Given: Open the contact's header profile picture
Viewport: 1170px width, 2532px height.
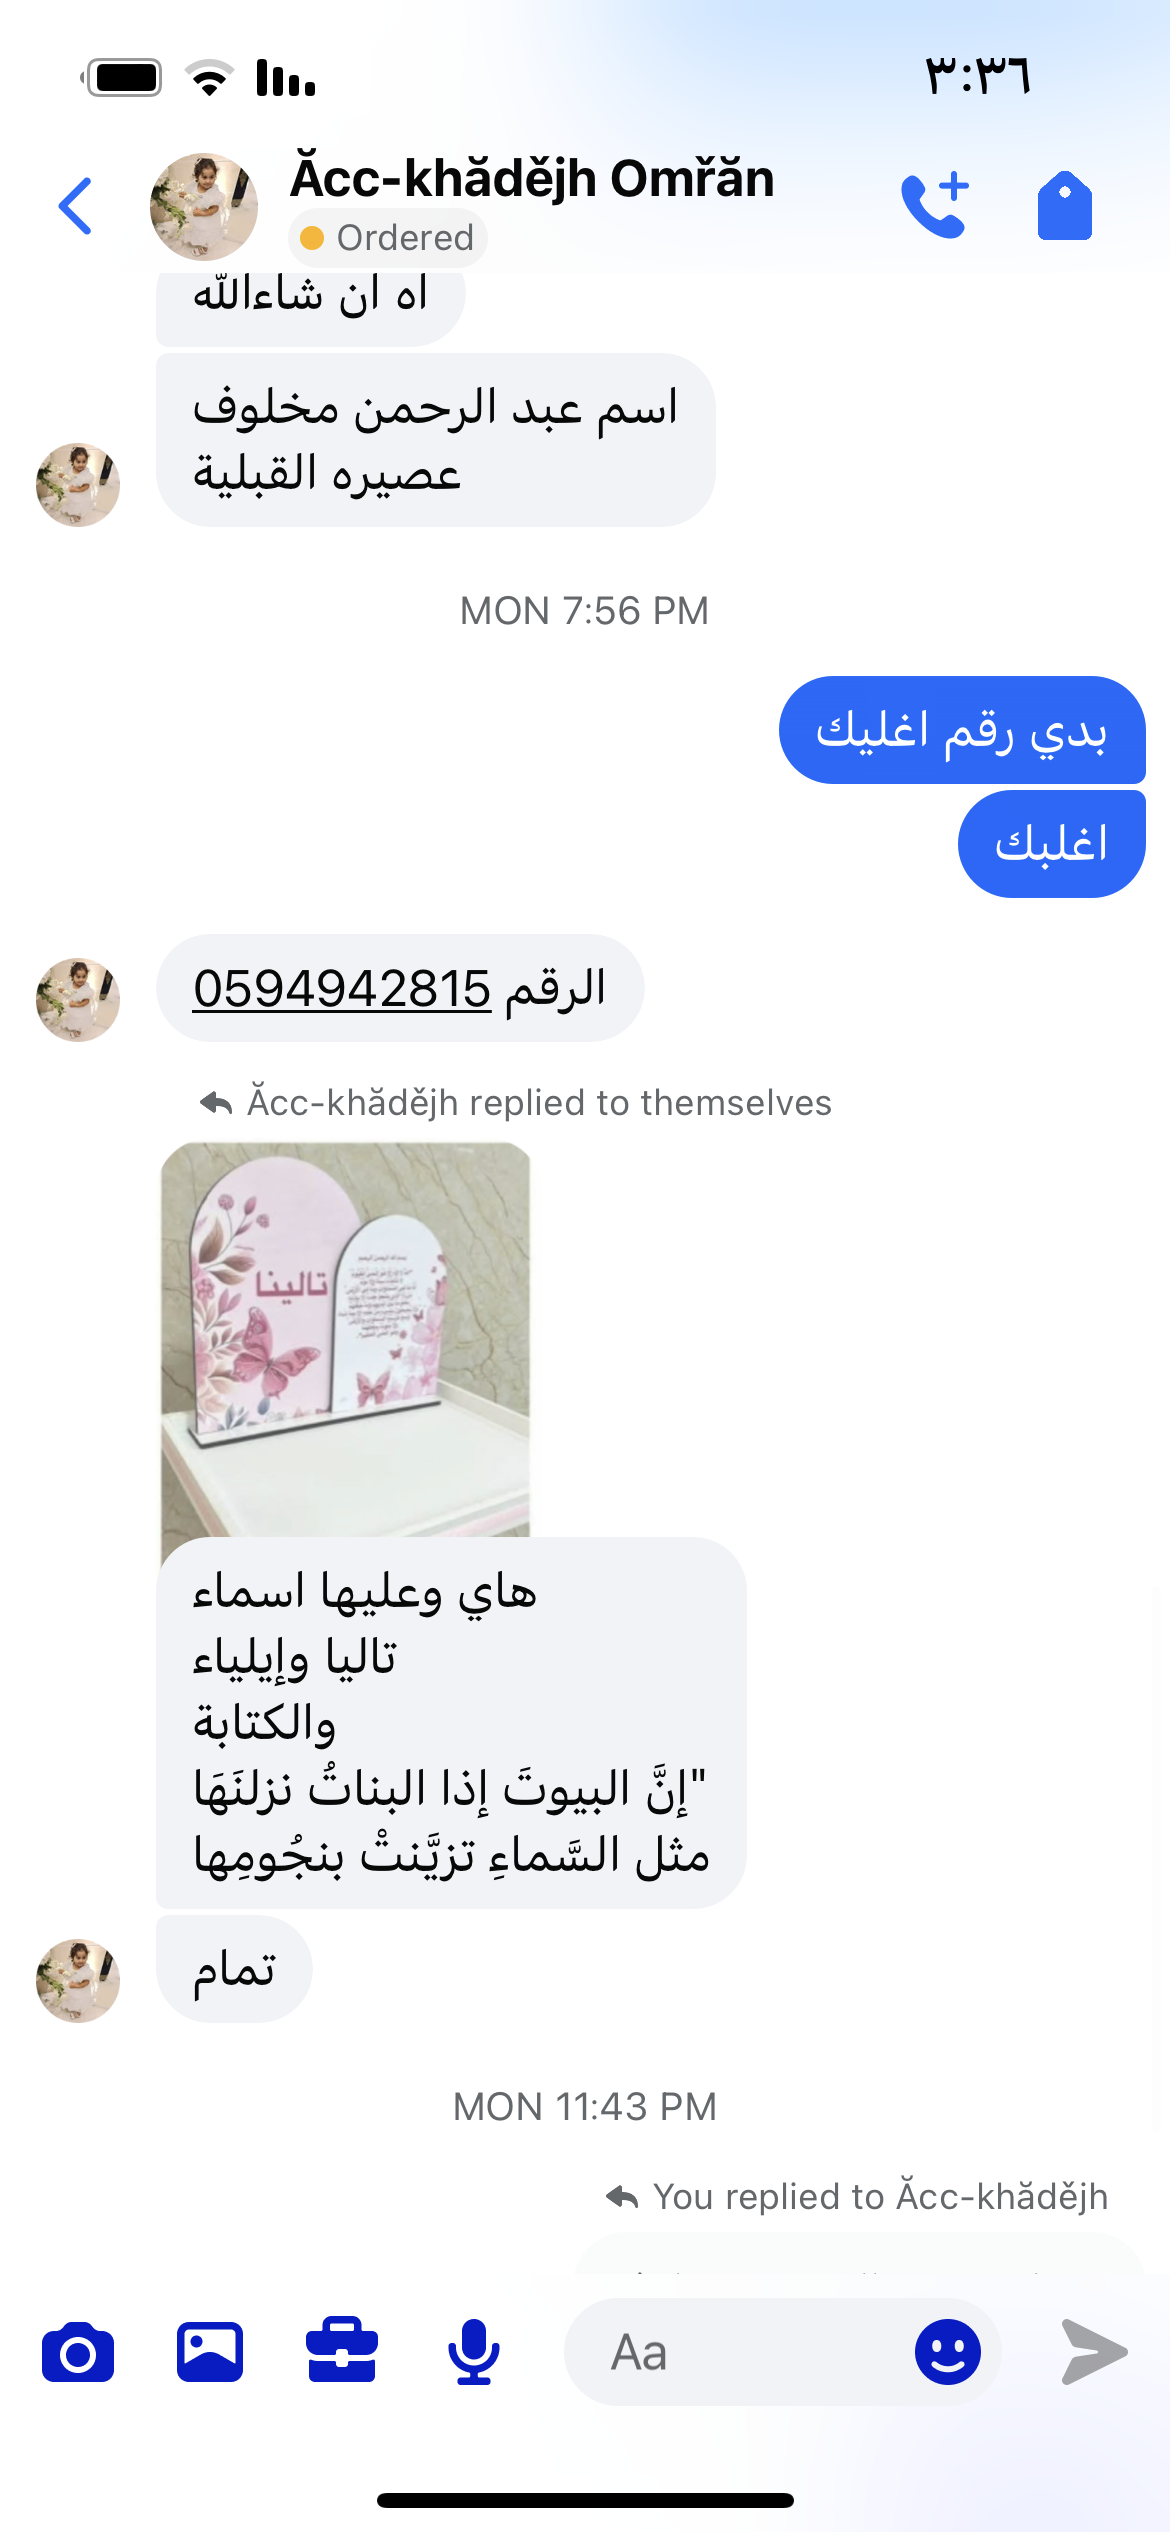Looking at the screenshot, I should click(x=204, y=206).
